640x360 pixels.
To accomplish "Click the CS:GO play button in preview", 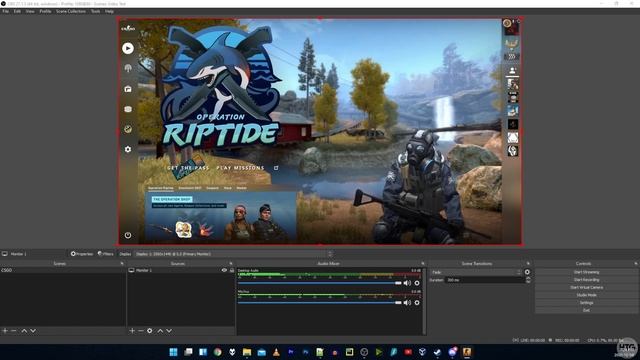I will click(128, 48).
